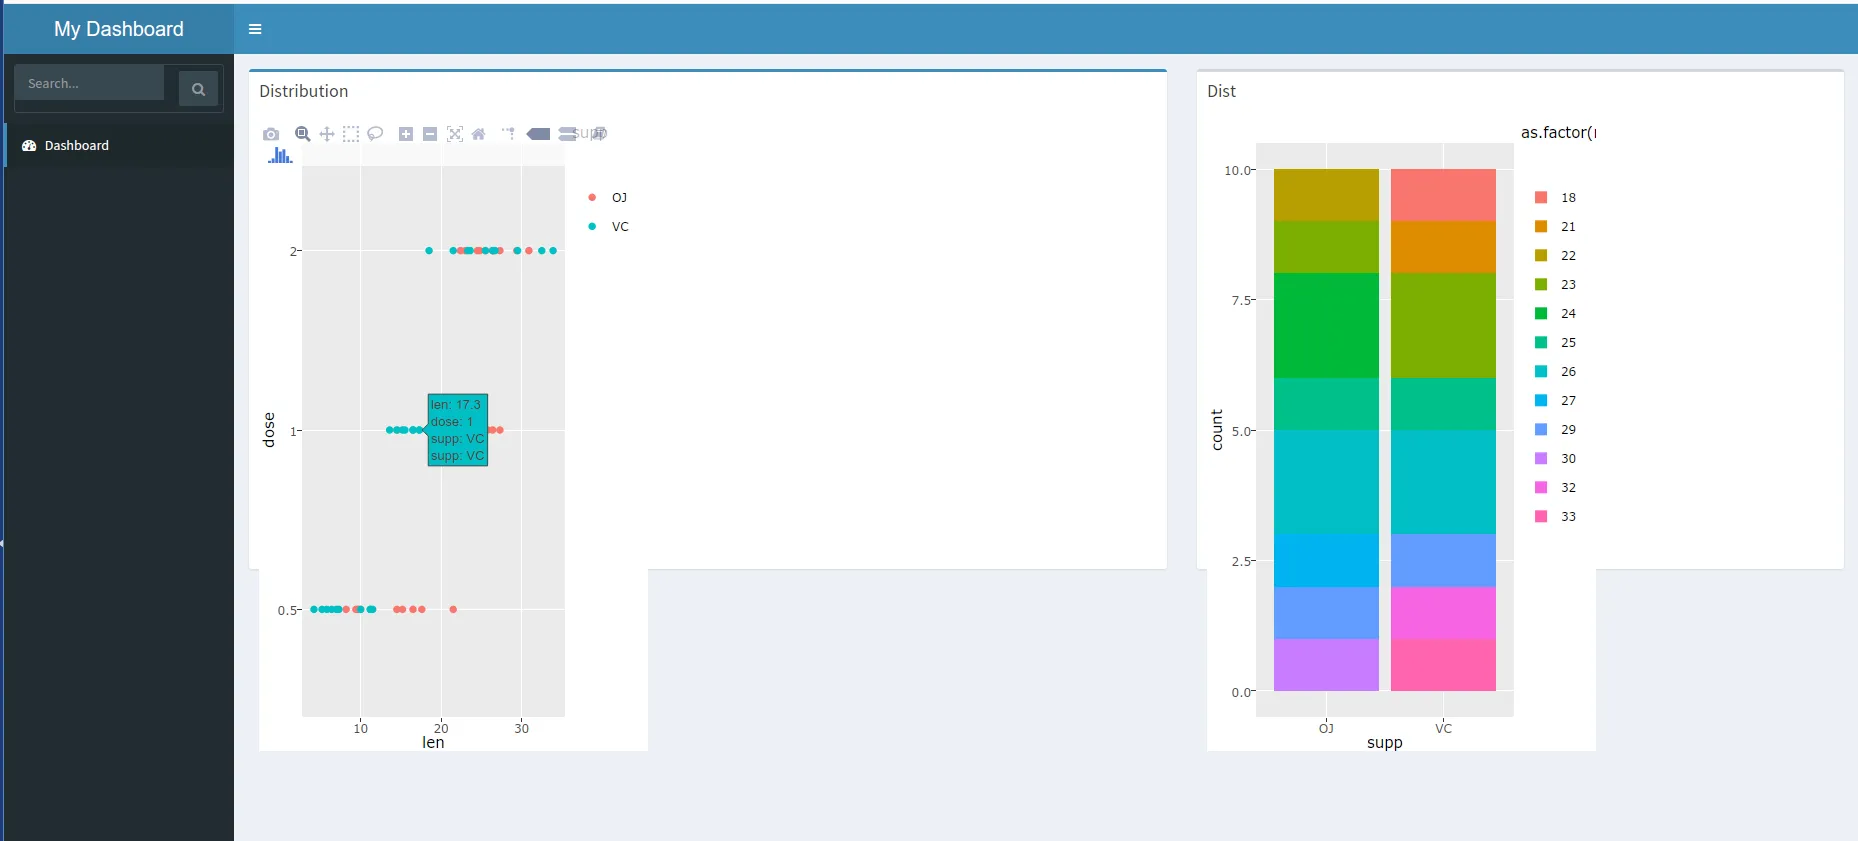Enable show closest data on hover

pos(538,134)
